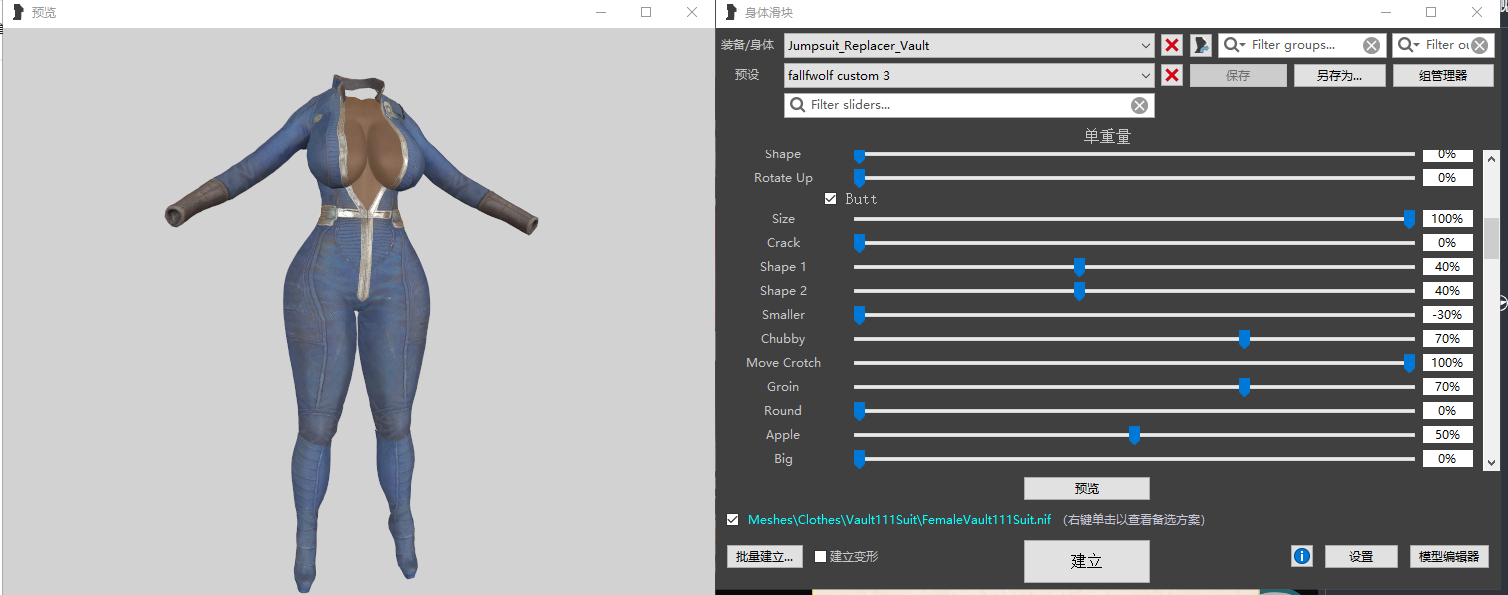This screenshot has height=595, width=1508.
Task: Click the large 建立 build button
Action: pos(1087,561)
